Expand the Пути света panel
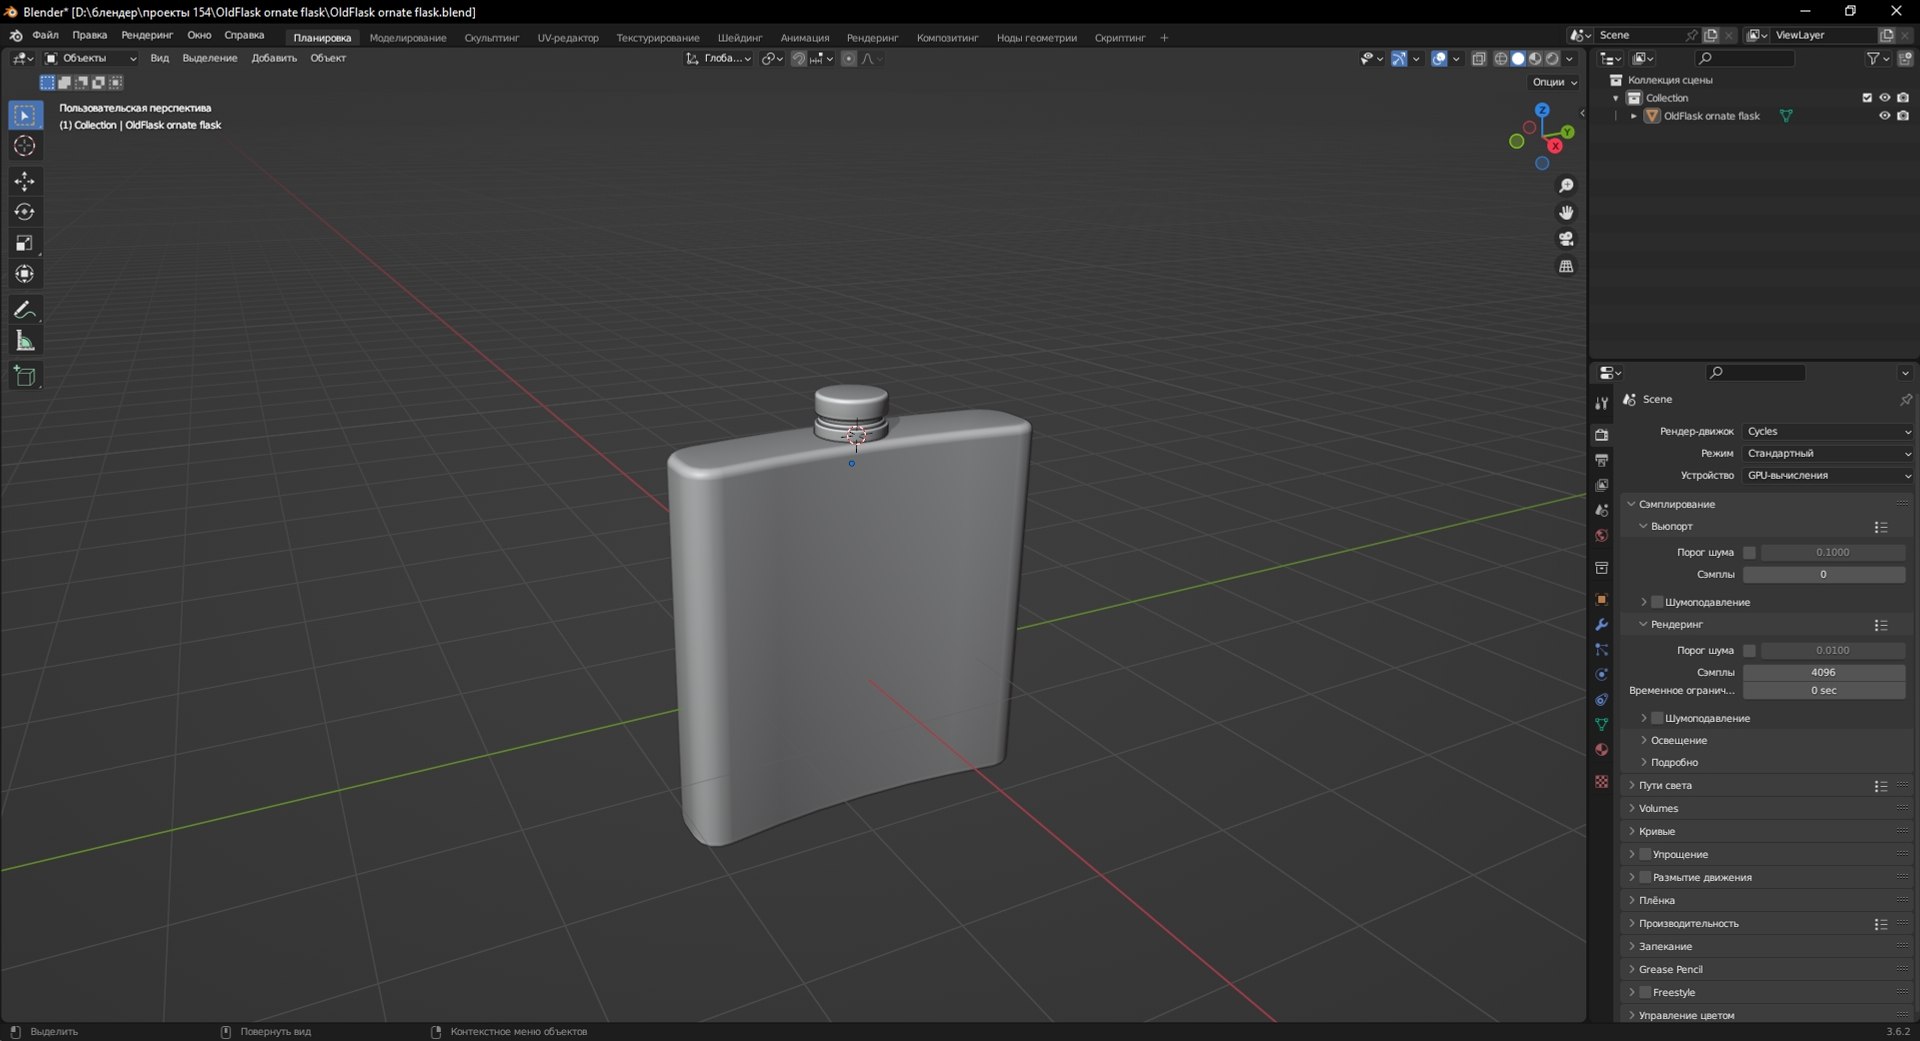Image resolution: width=1920 pixels, height=1041 pixels. point(1665,786)
